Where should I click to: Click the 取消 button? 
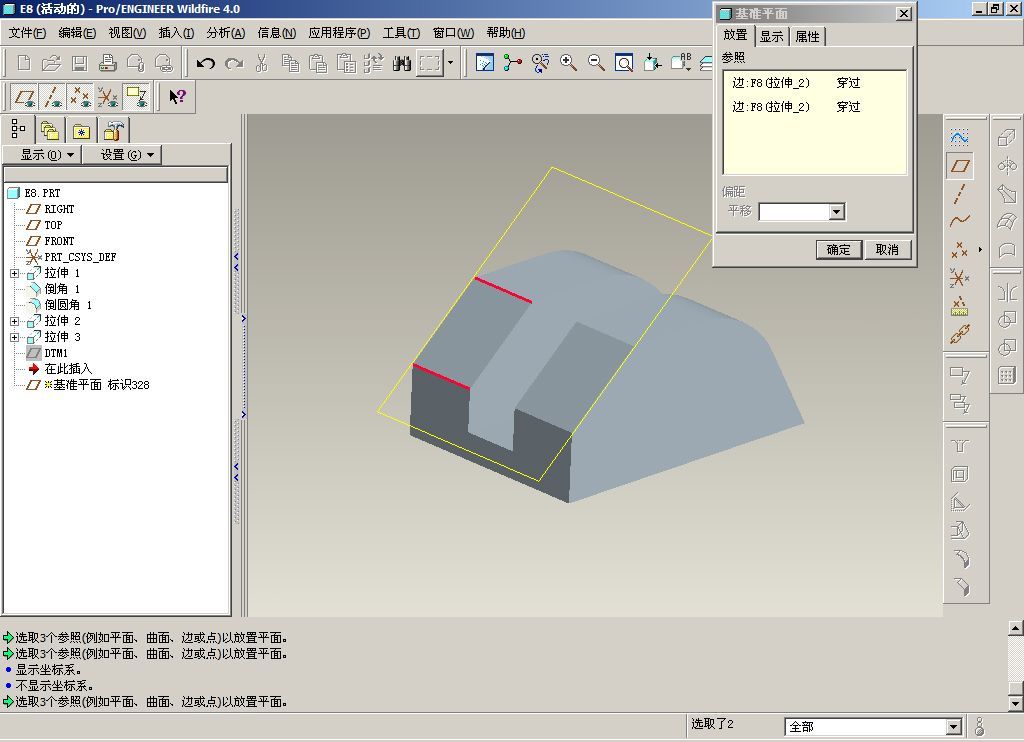887,250
